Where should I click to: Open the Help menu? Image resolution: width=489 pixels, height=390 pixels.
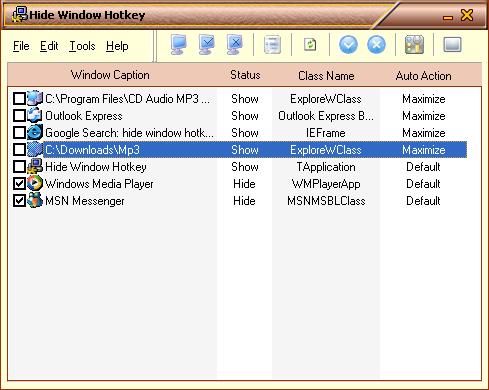tap(117, 46)
